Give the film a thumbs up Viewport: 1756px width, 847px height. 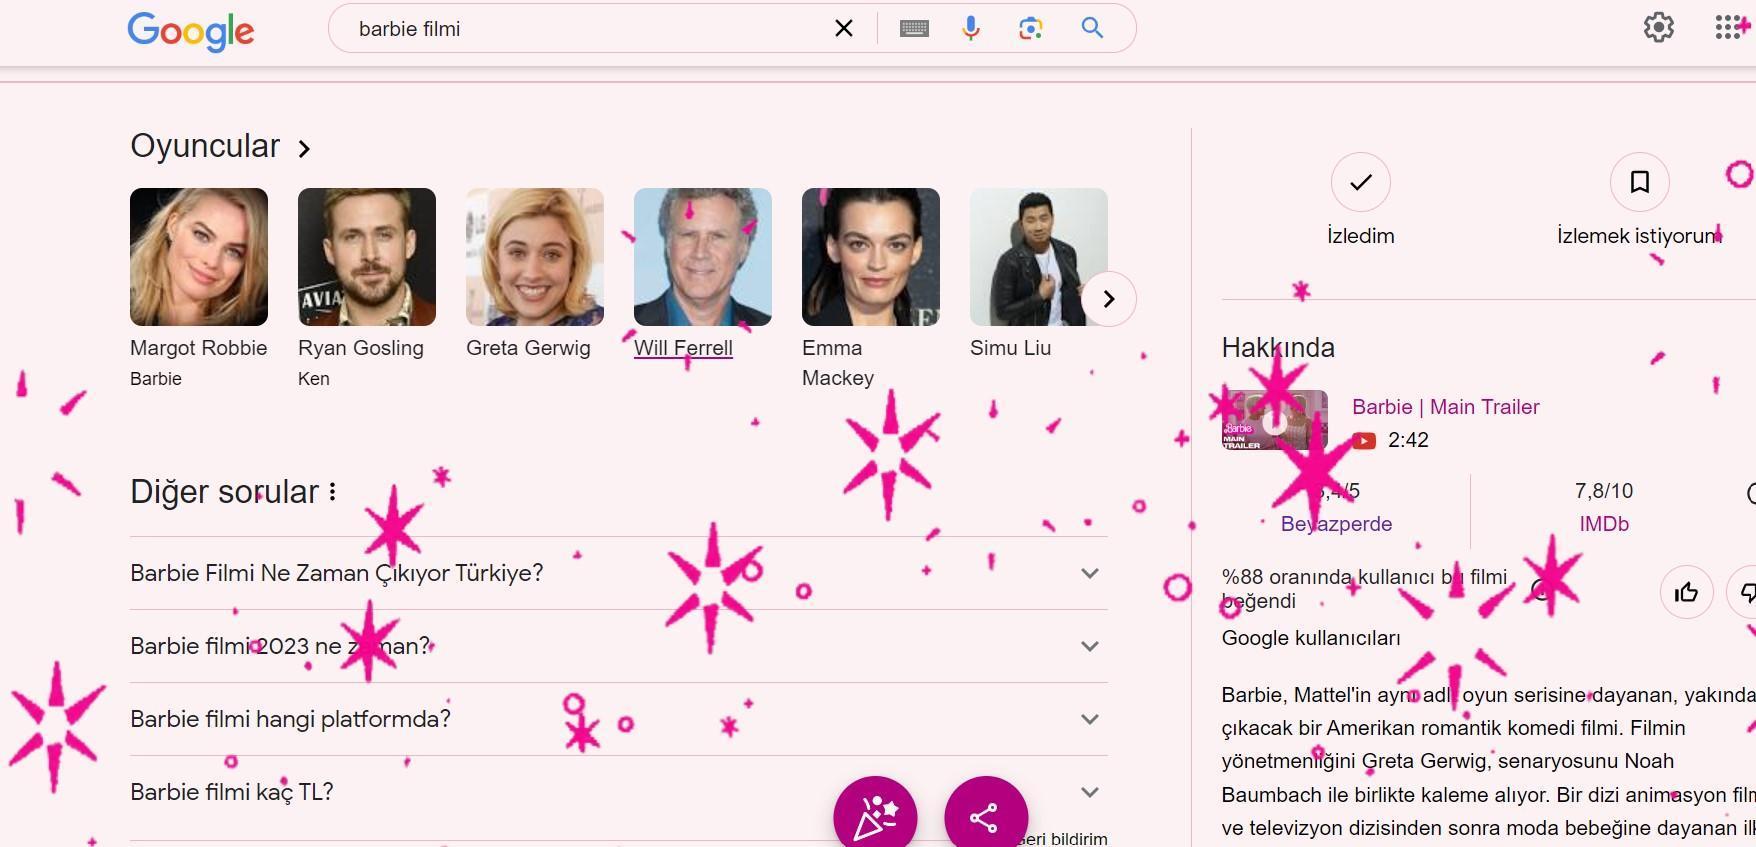coord(1686,592)
